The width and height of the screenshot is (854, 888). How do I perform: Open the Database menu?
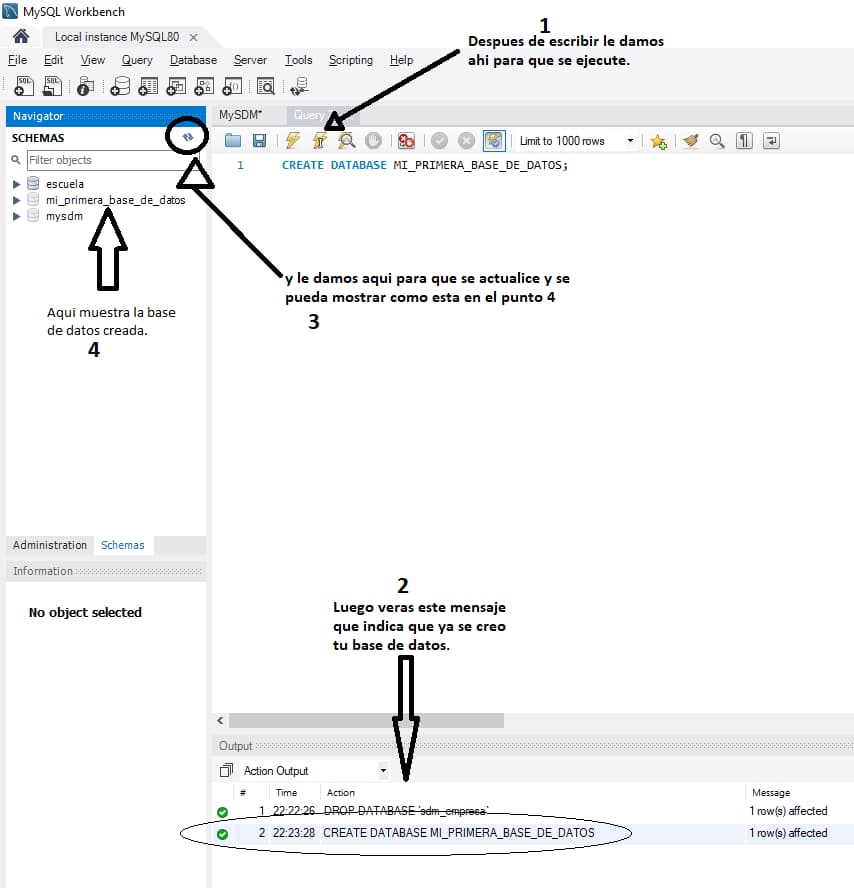click(x=193, y=60)
